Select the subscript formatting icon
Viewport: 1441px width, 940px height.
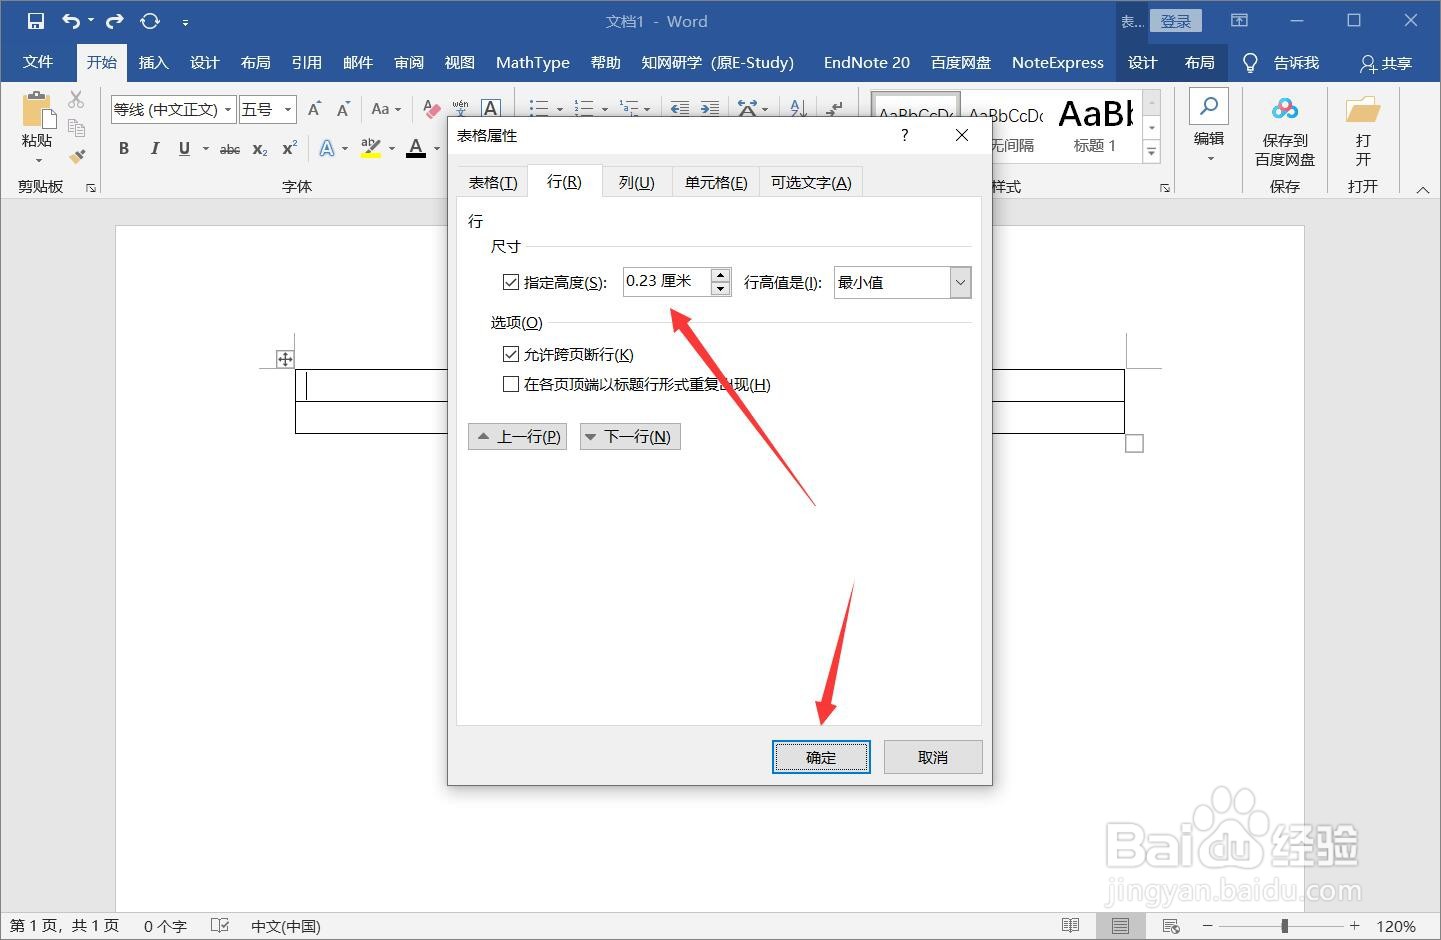(258, 148)
